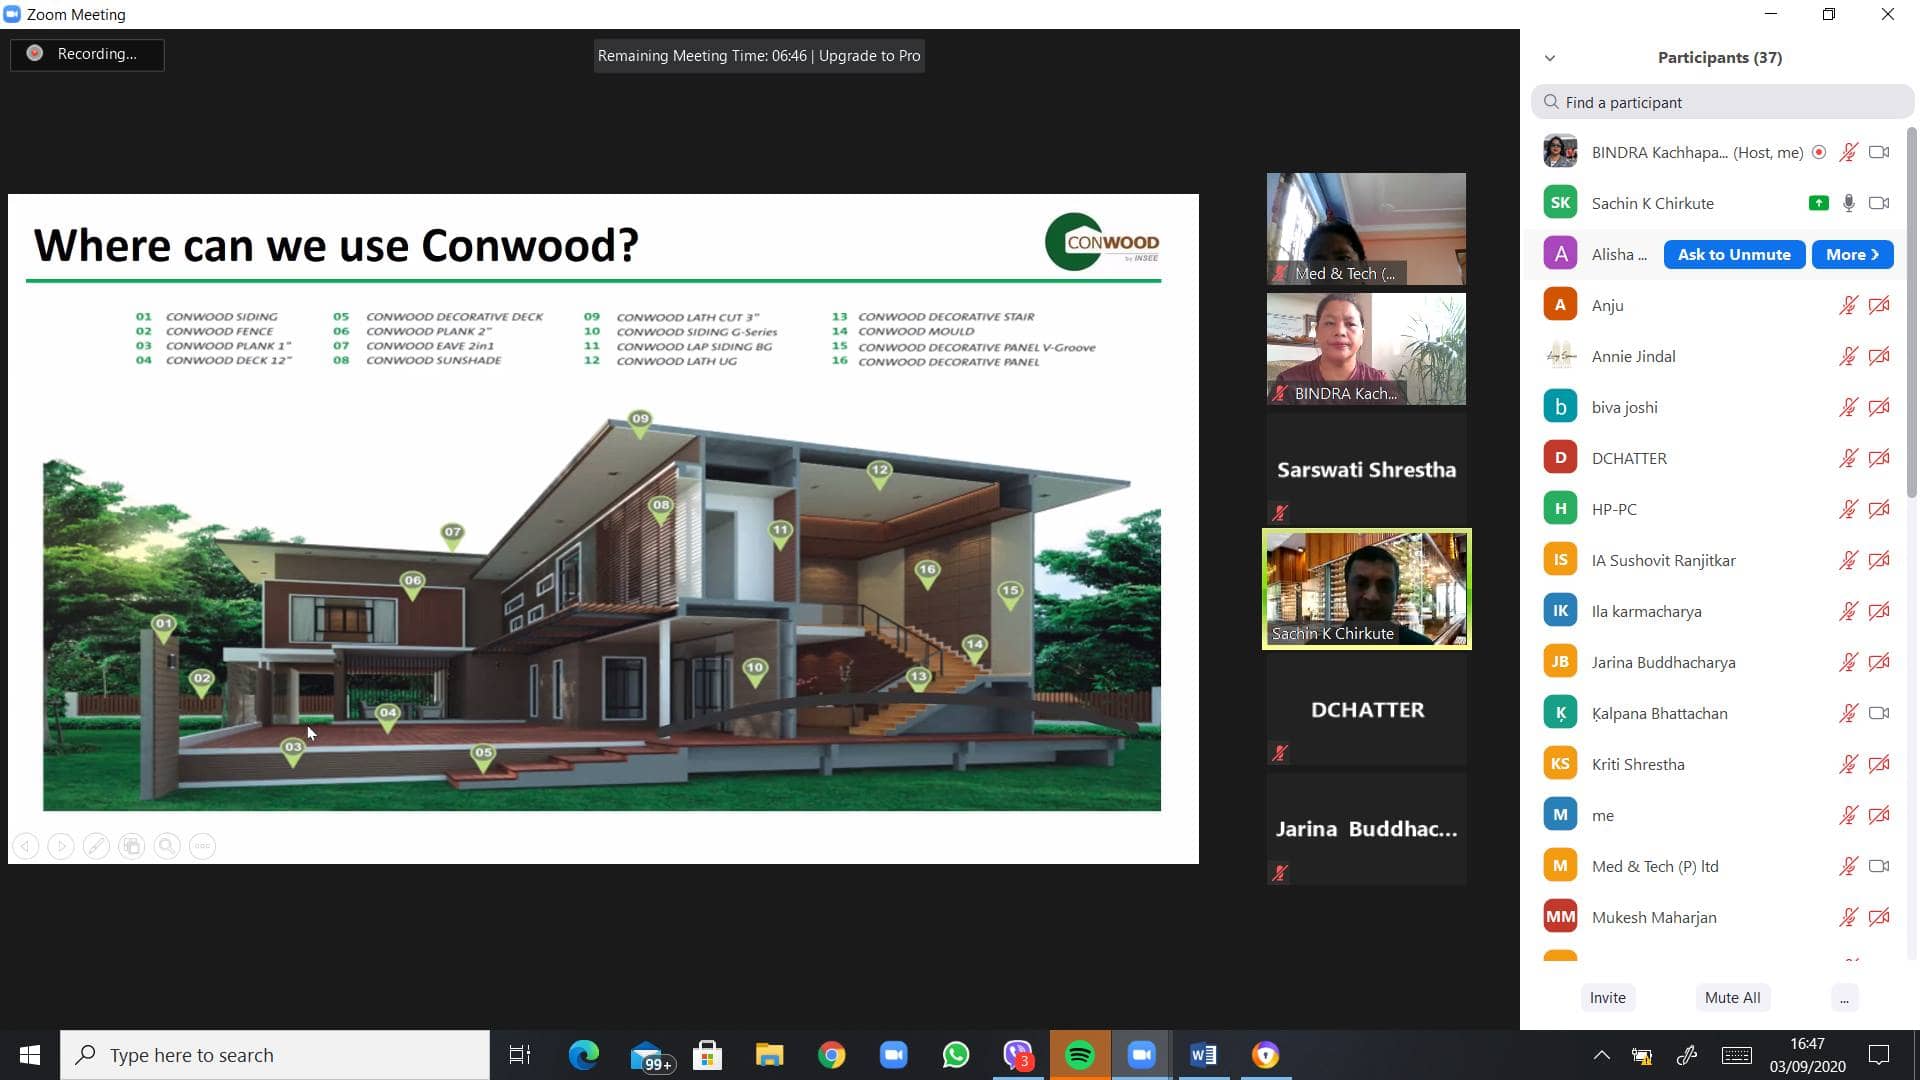This screenshot has height=1080, width=1920.
Task: Open Microsoft Store from the taskbar
Action: point(708,1055)
